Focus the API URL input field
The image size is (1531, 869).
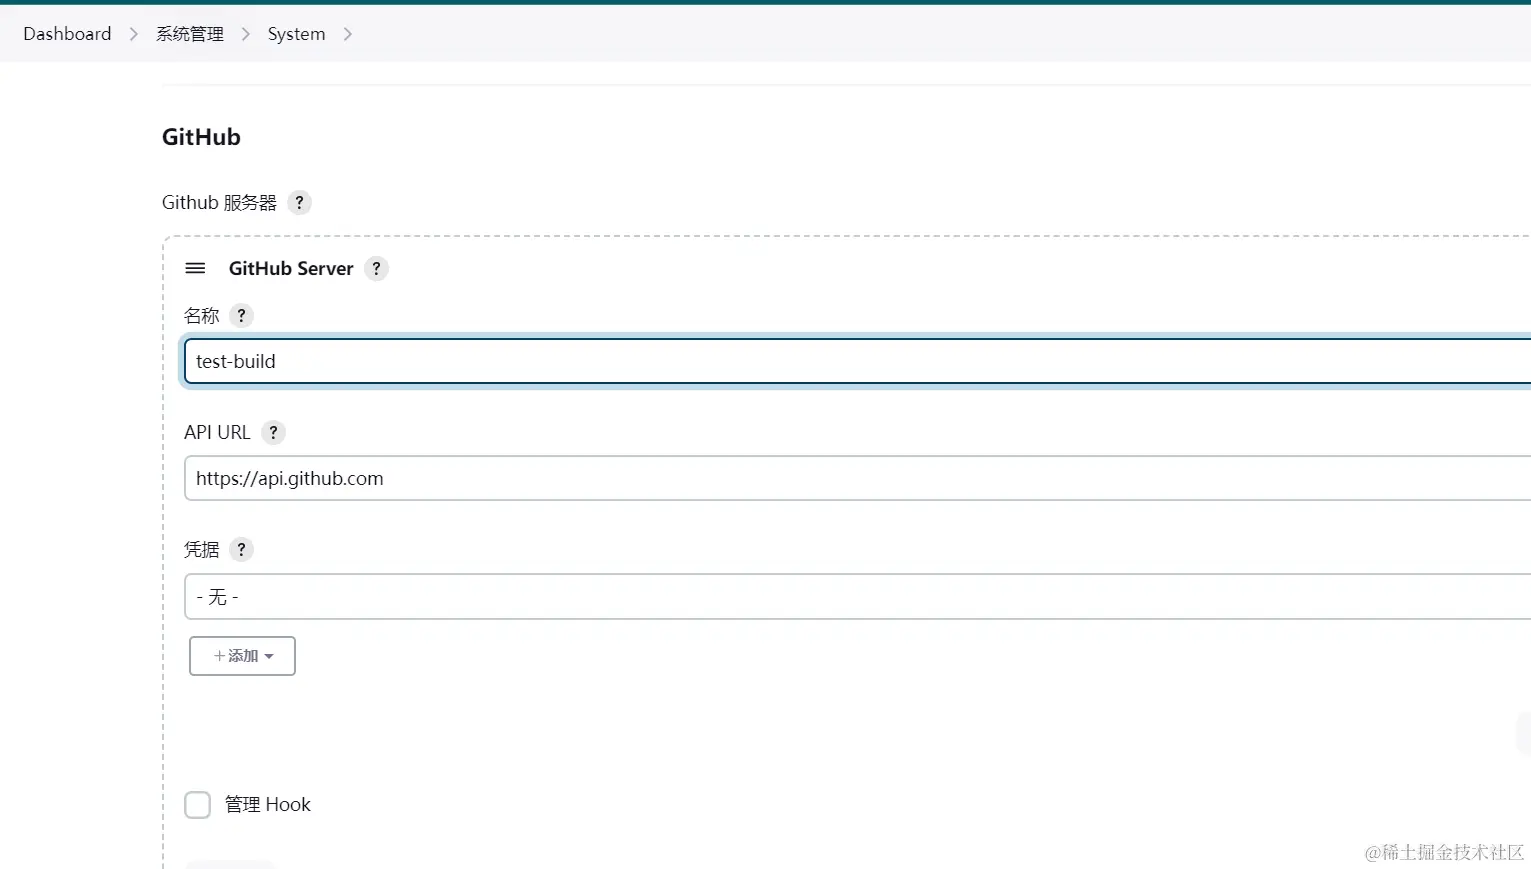858,478
